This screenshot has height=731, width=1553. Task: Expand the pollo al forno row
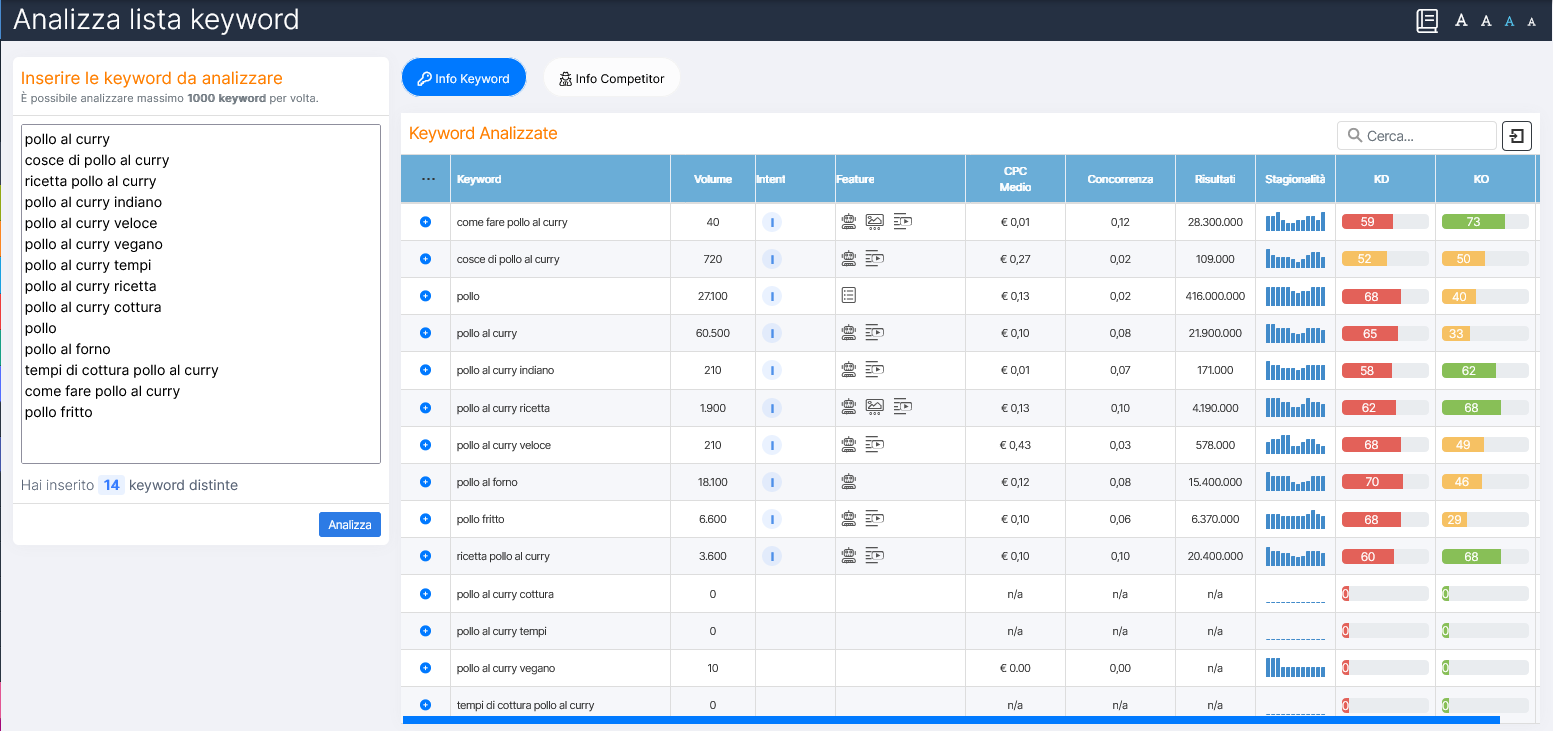424,481
